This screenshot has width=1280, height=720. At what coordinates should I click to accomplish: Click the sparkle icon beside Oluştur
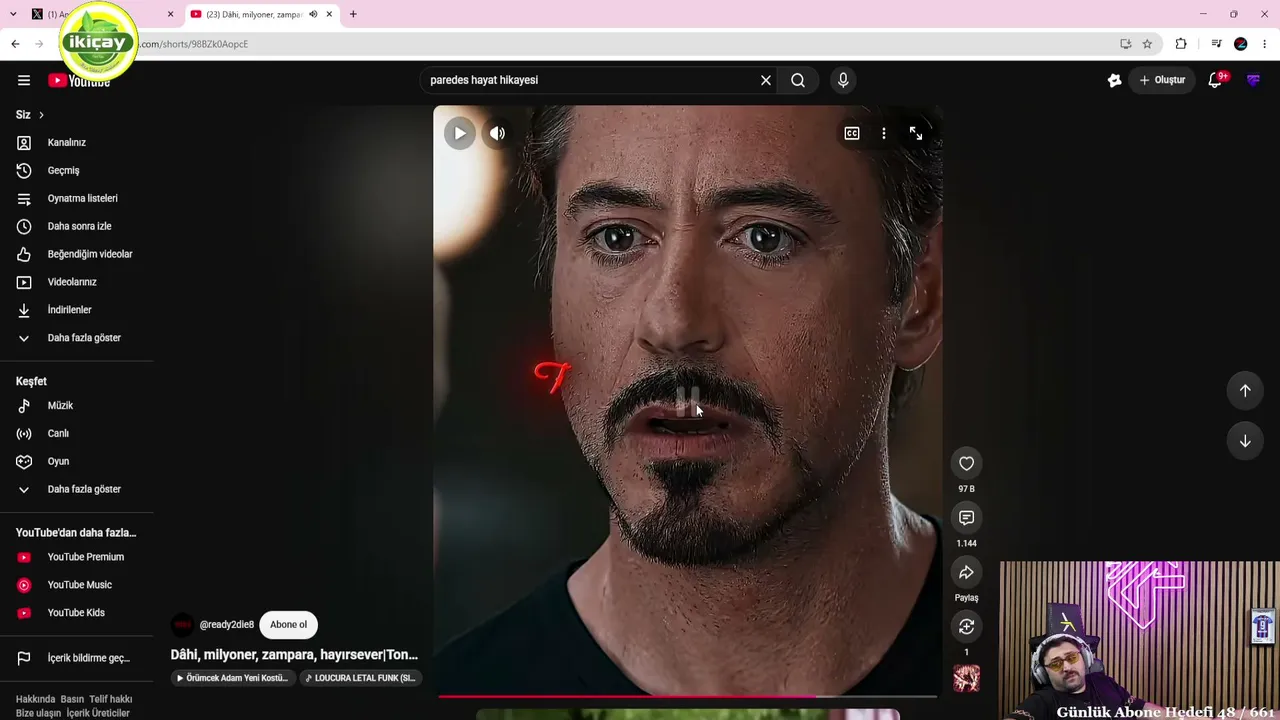[x=1115, y=80]
